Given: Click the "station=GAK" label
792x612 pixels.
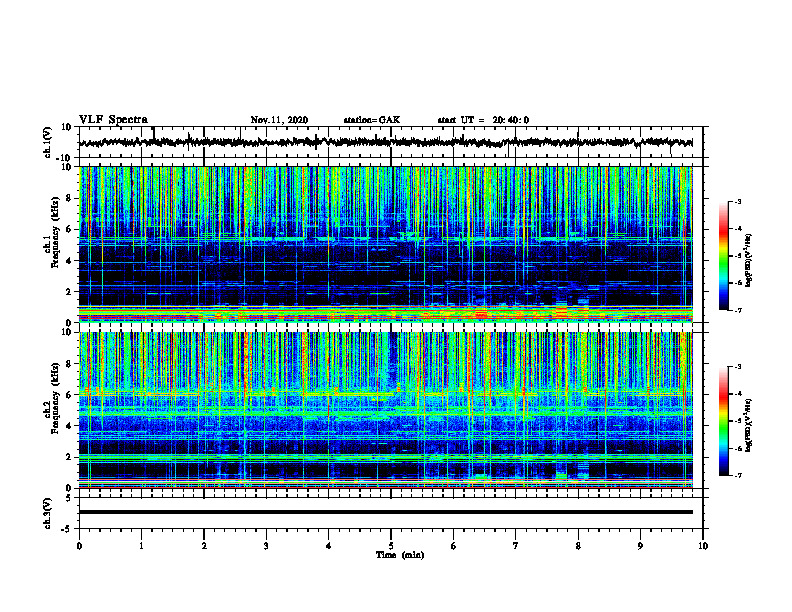Looking at the screenshot, I should point(372,120).
